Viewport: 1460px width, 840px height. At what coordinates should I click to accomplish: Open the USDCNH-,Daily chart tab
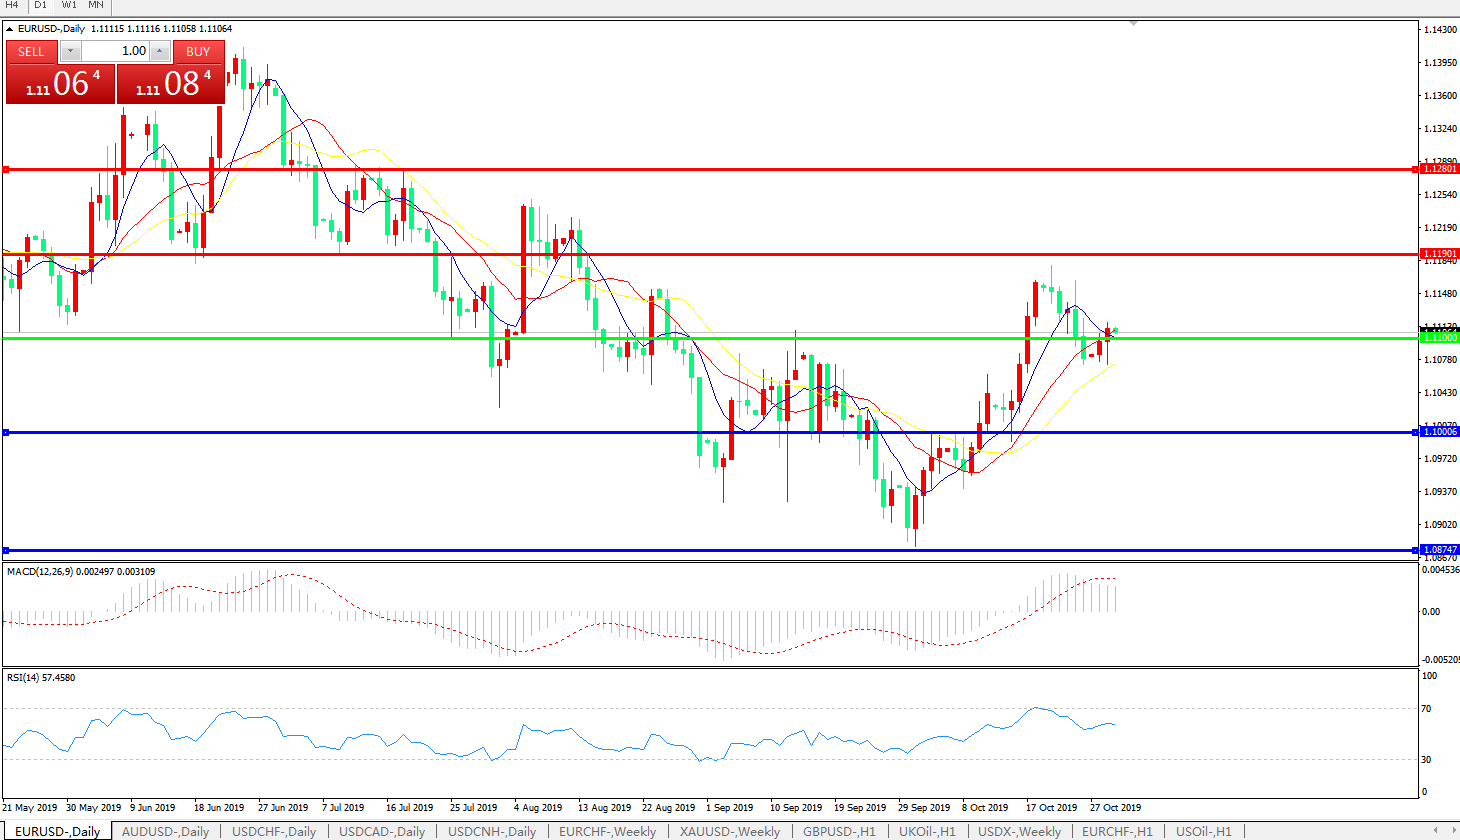(492, 831)
